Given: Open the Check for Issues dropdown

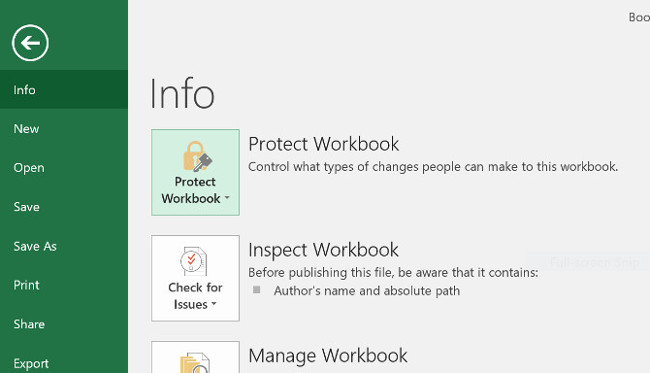Looking at the screenshot, I should (195, 278).
